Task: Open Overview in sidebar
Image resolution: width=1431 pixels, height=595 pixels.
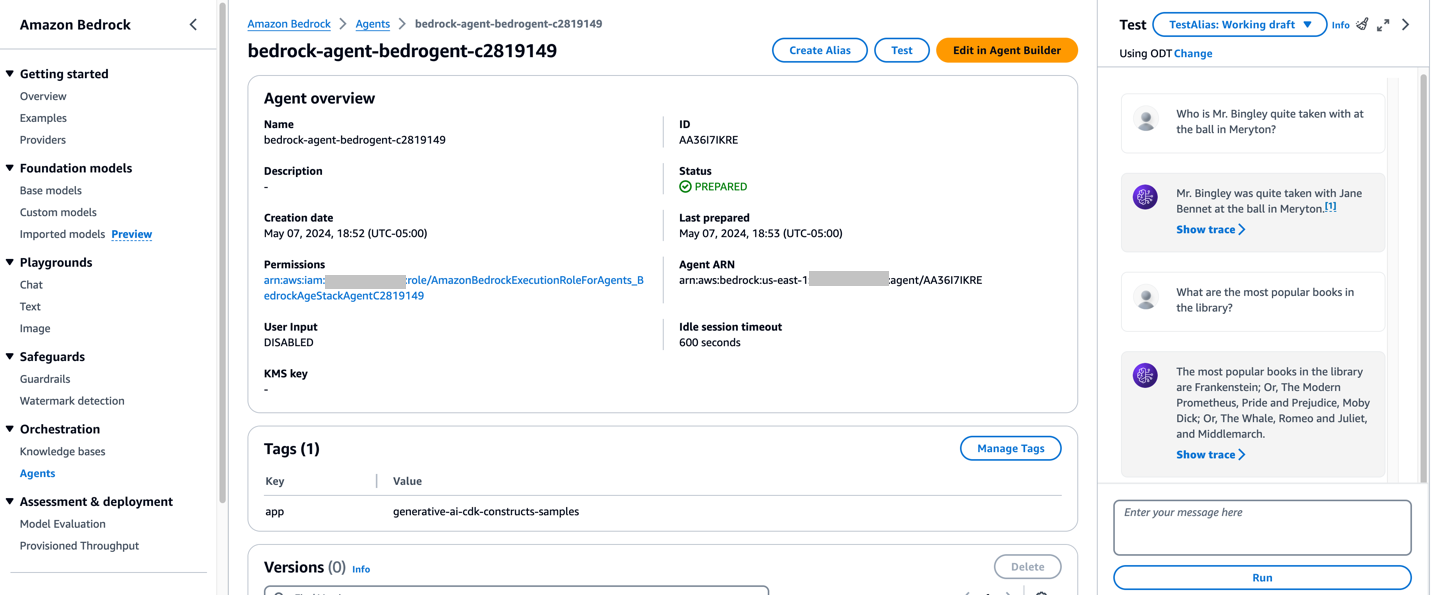Action: (x=43, y=97)
